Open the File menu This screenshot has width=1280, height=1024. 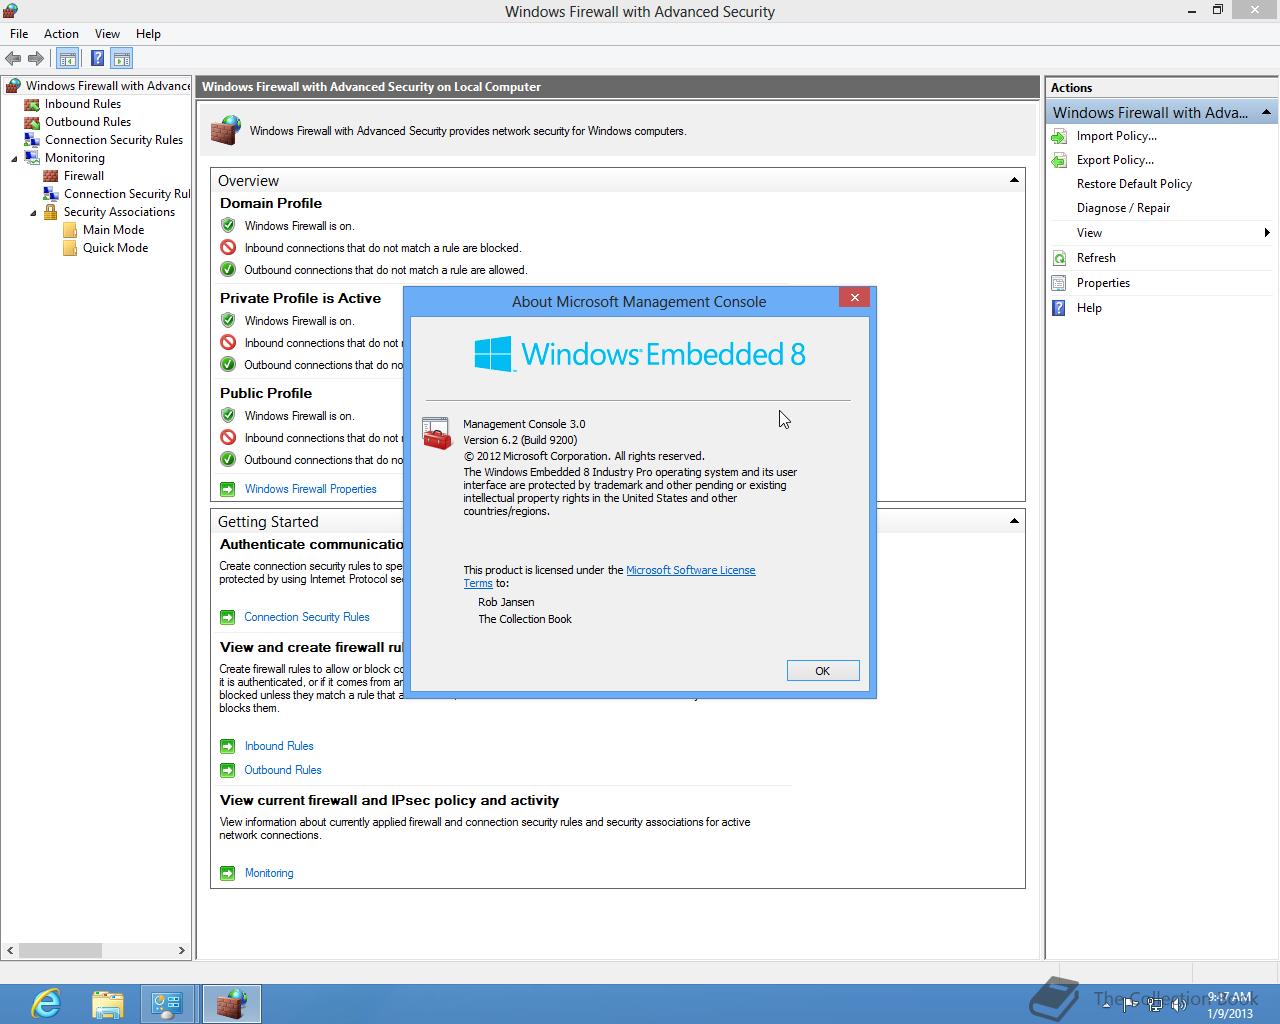tap(19, 33)
